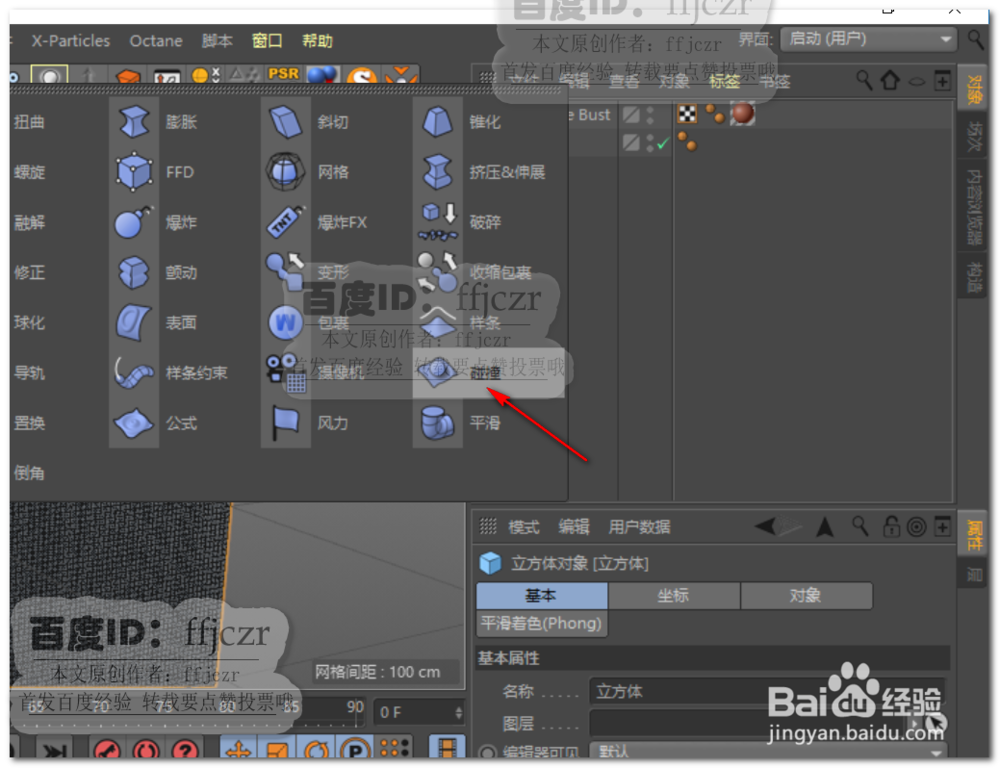
Task: Select the 爆炸 bomb icon
Action: pos(134,222)
